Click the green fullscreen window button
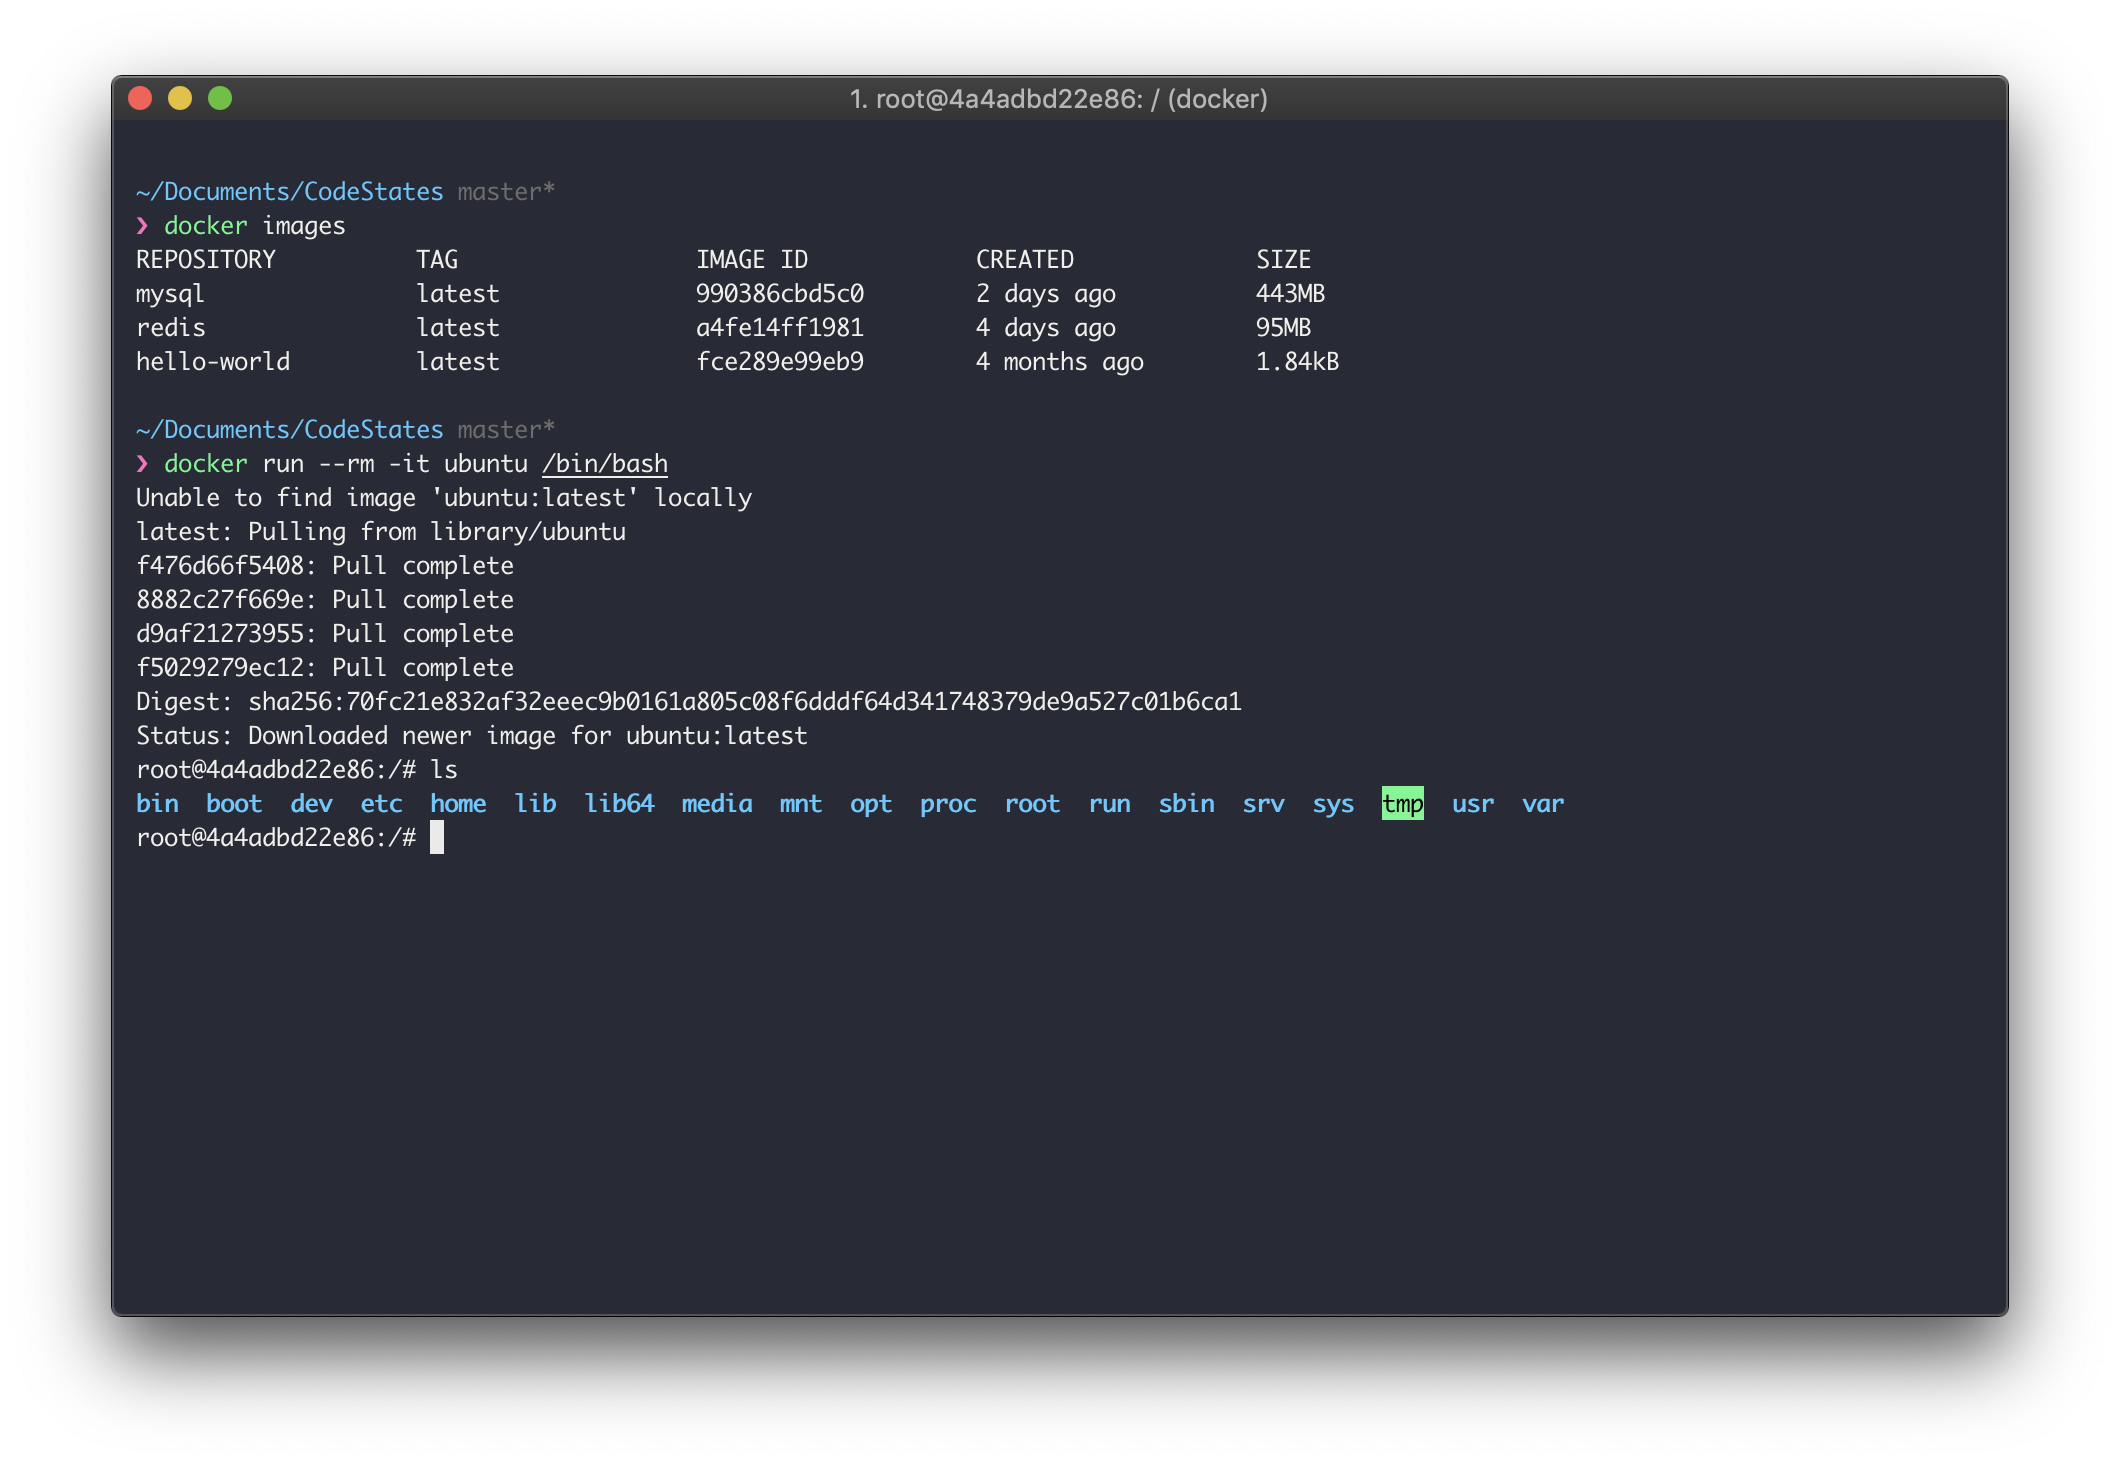 pos(220,98)
